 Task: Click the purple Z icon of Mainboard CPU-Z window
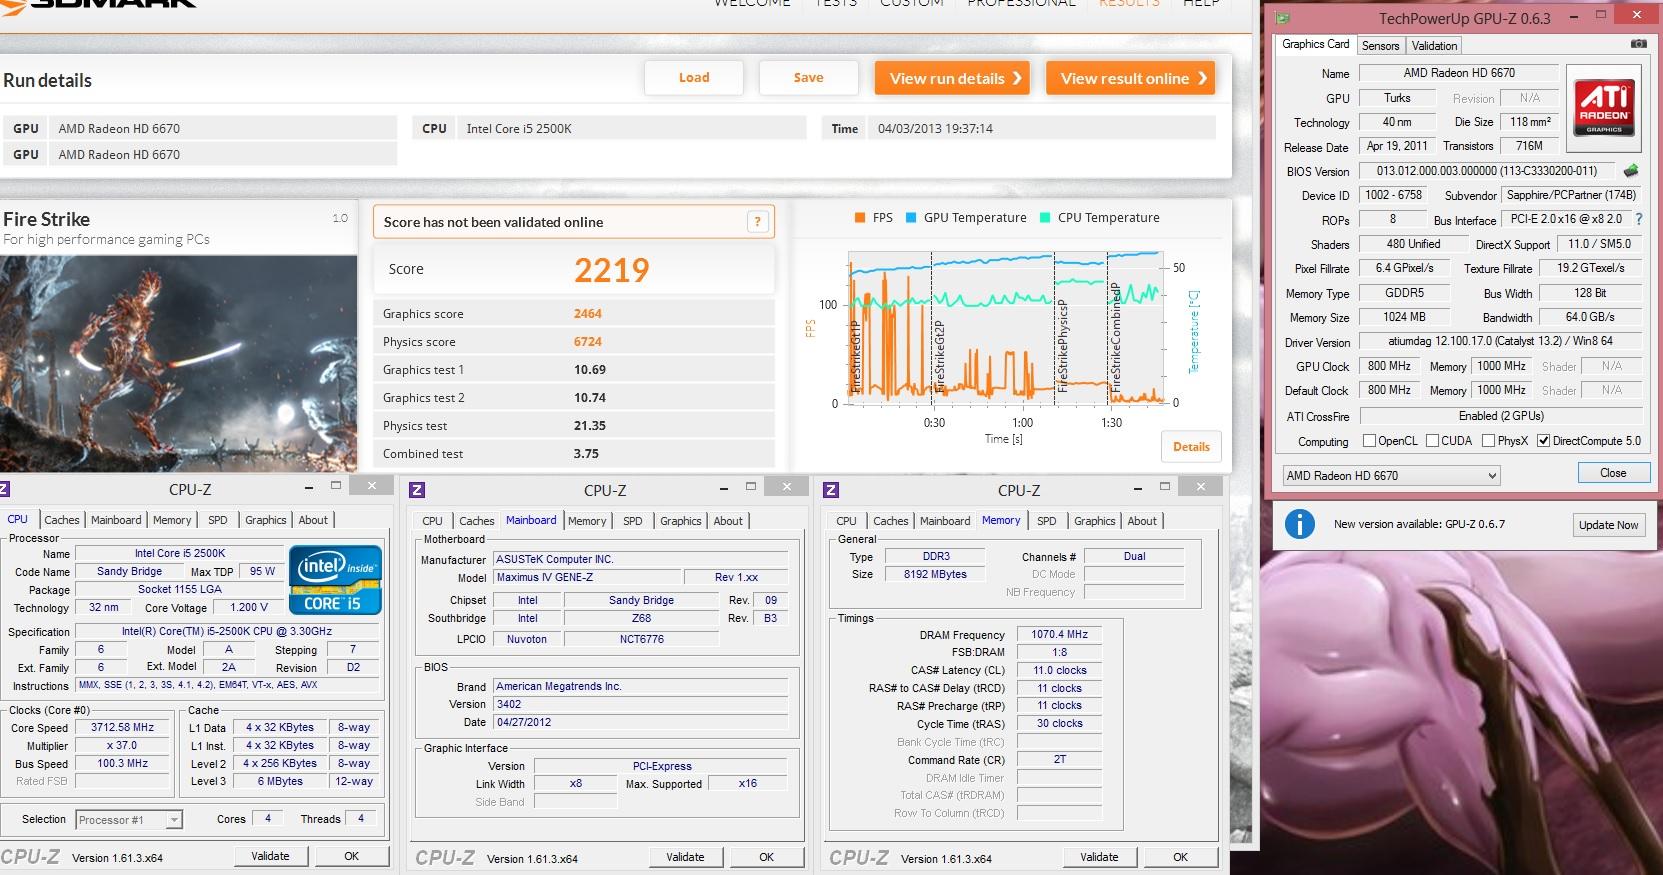pyautogui.click(x=417, y=490)
